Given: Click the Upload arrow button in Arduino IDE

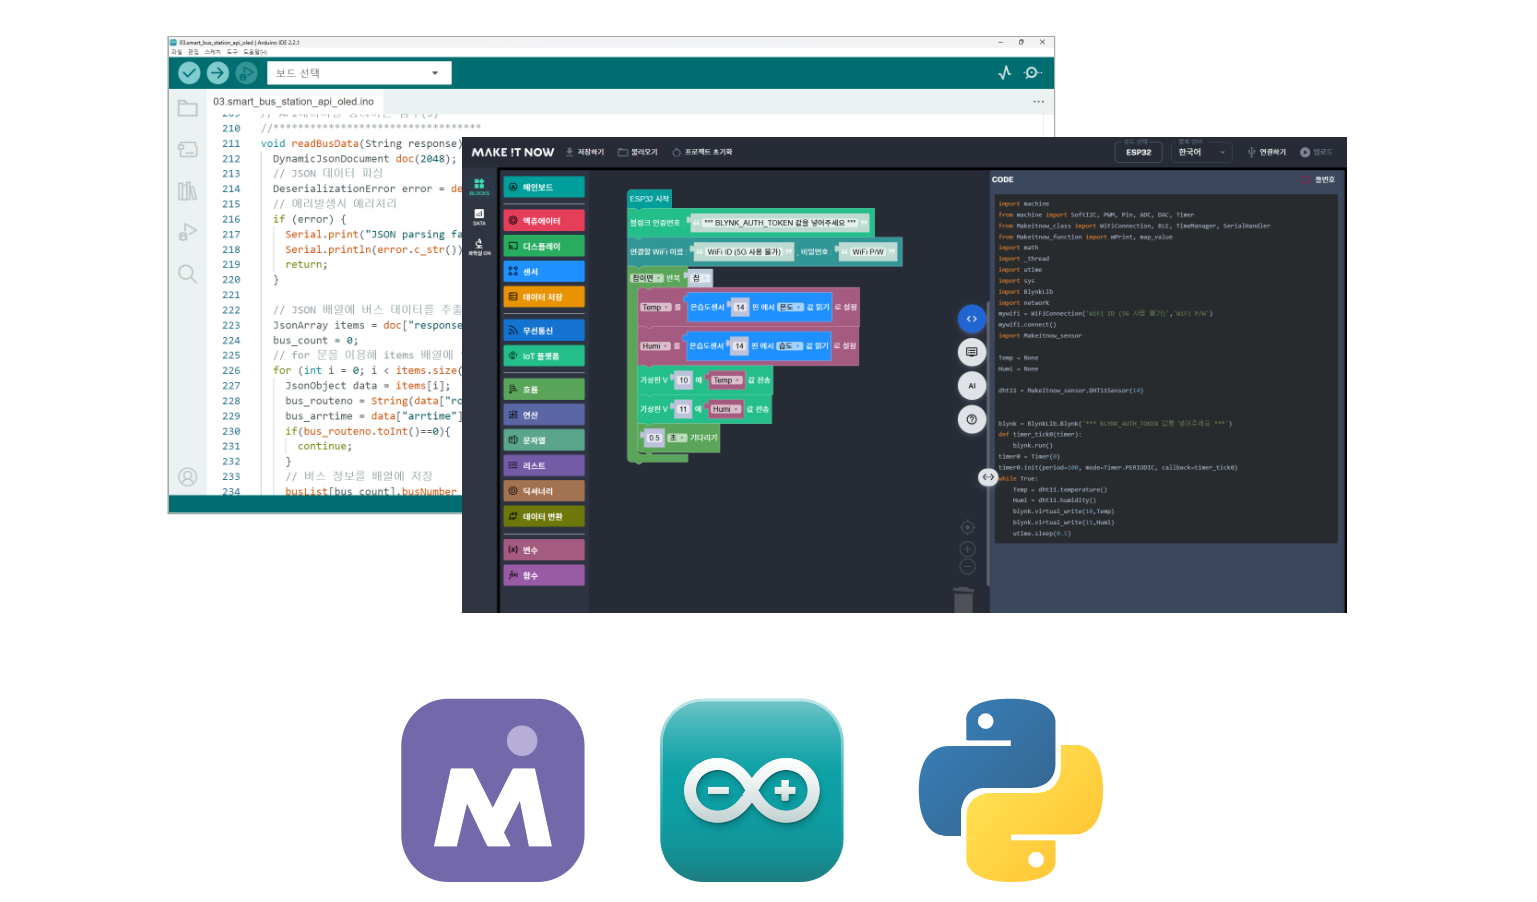Looking at the screenshot, I should pyautogui.click(x=217, y=73).
